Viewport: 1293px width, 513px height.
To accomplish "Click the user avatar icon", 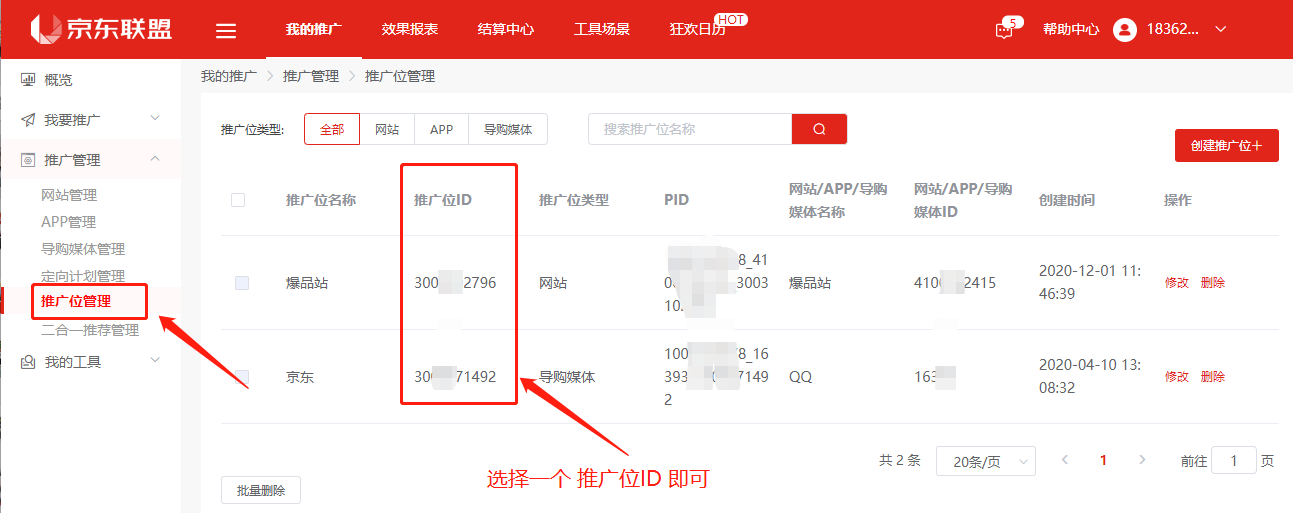I will point(1125,30).
